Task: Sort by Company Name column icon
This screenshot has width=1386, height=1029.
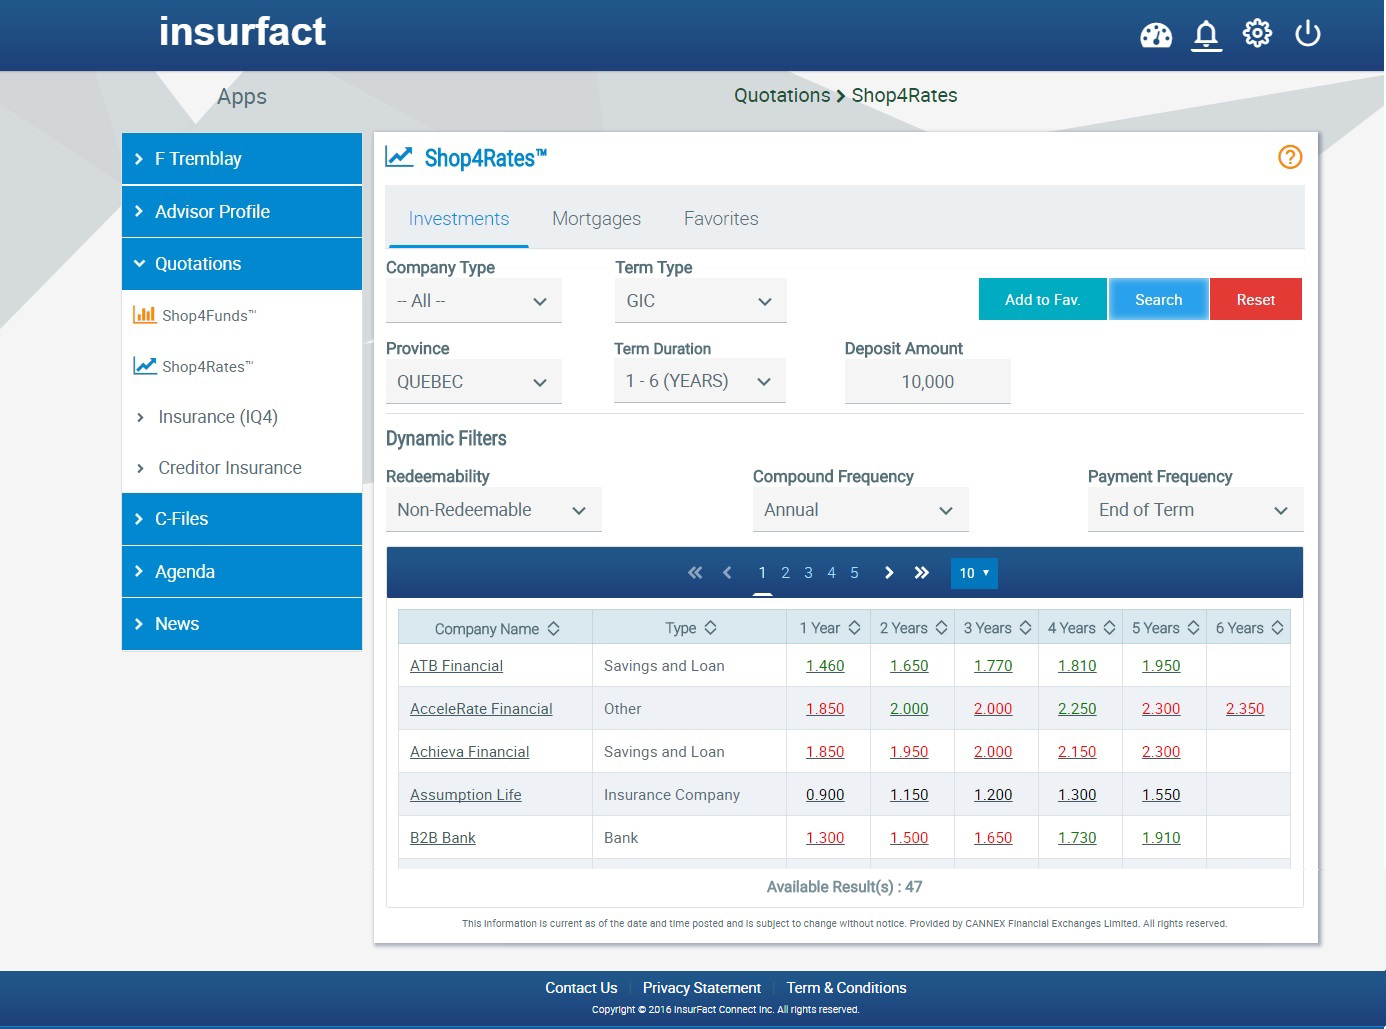Action: [553, 628]
